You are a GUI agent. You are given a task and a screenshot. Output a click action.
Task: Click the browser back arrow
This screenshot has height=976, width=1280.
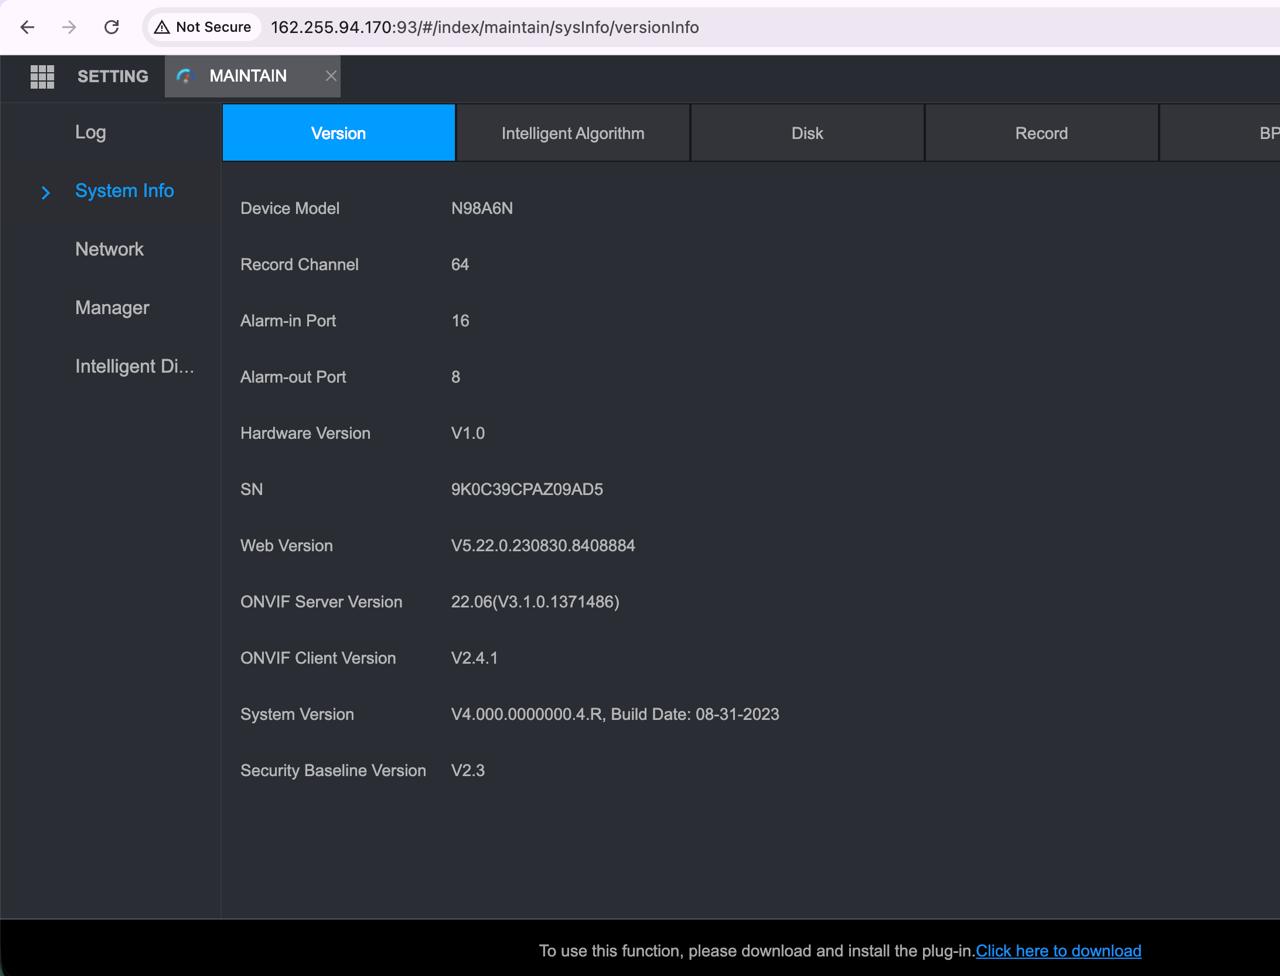point(27,27)
